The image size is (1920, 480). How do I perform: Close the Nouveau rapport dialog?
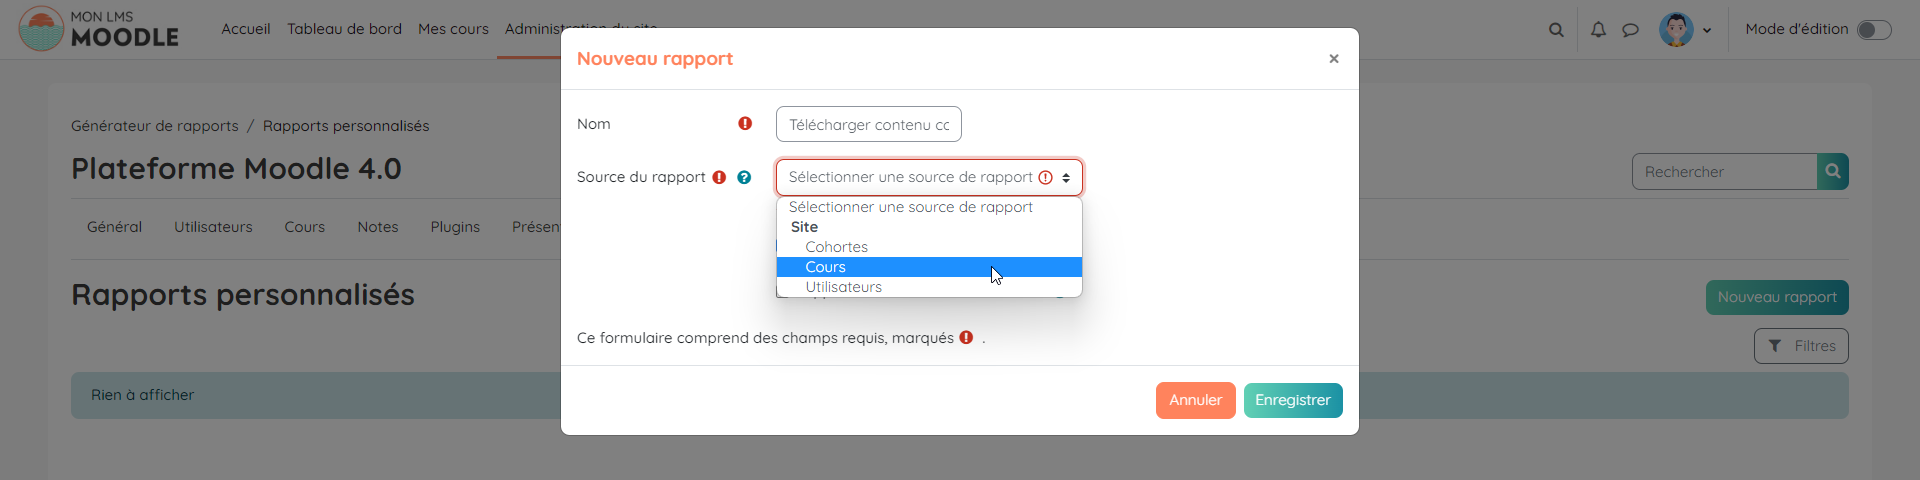click(x=1333, y=59)
